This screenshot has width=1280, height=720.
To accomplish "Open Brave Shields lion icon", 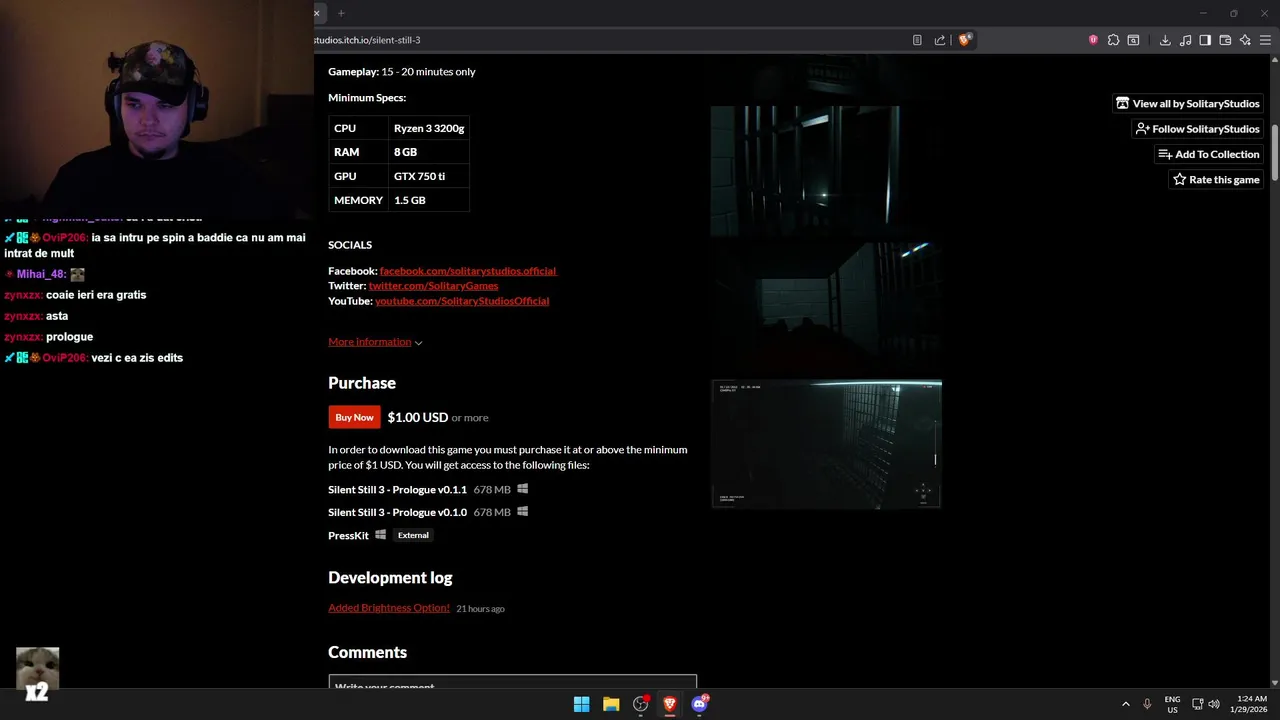I will click(x=965, y=40).
